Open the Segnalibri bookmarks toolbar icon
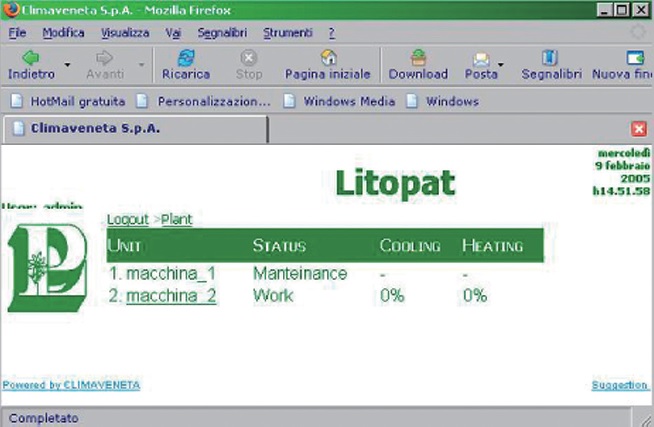 coord(549,58)
